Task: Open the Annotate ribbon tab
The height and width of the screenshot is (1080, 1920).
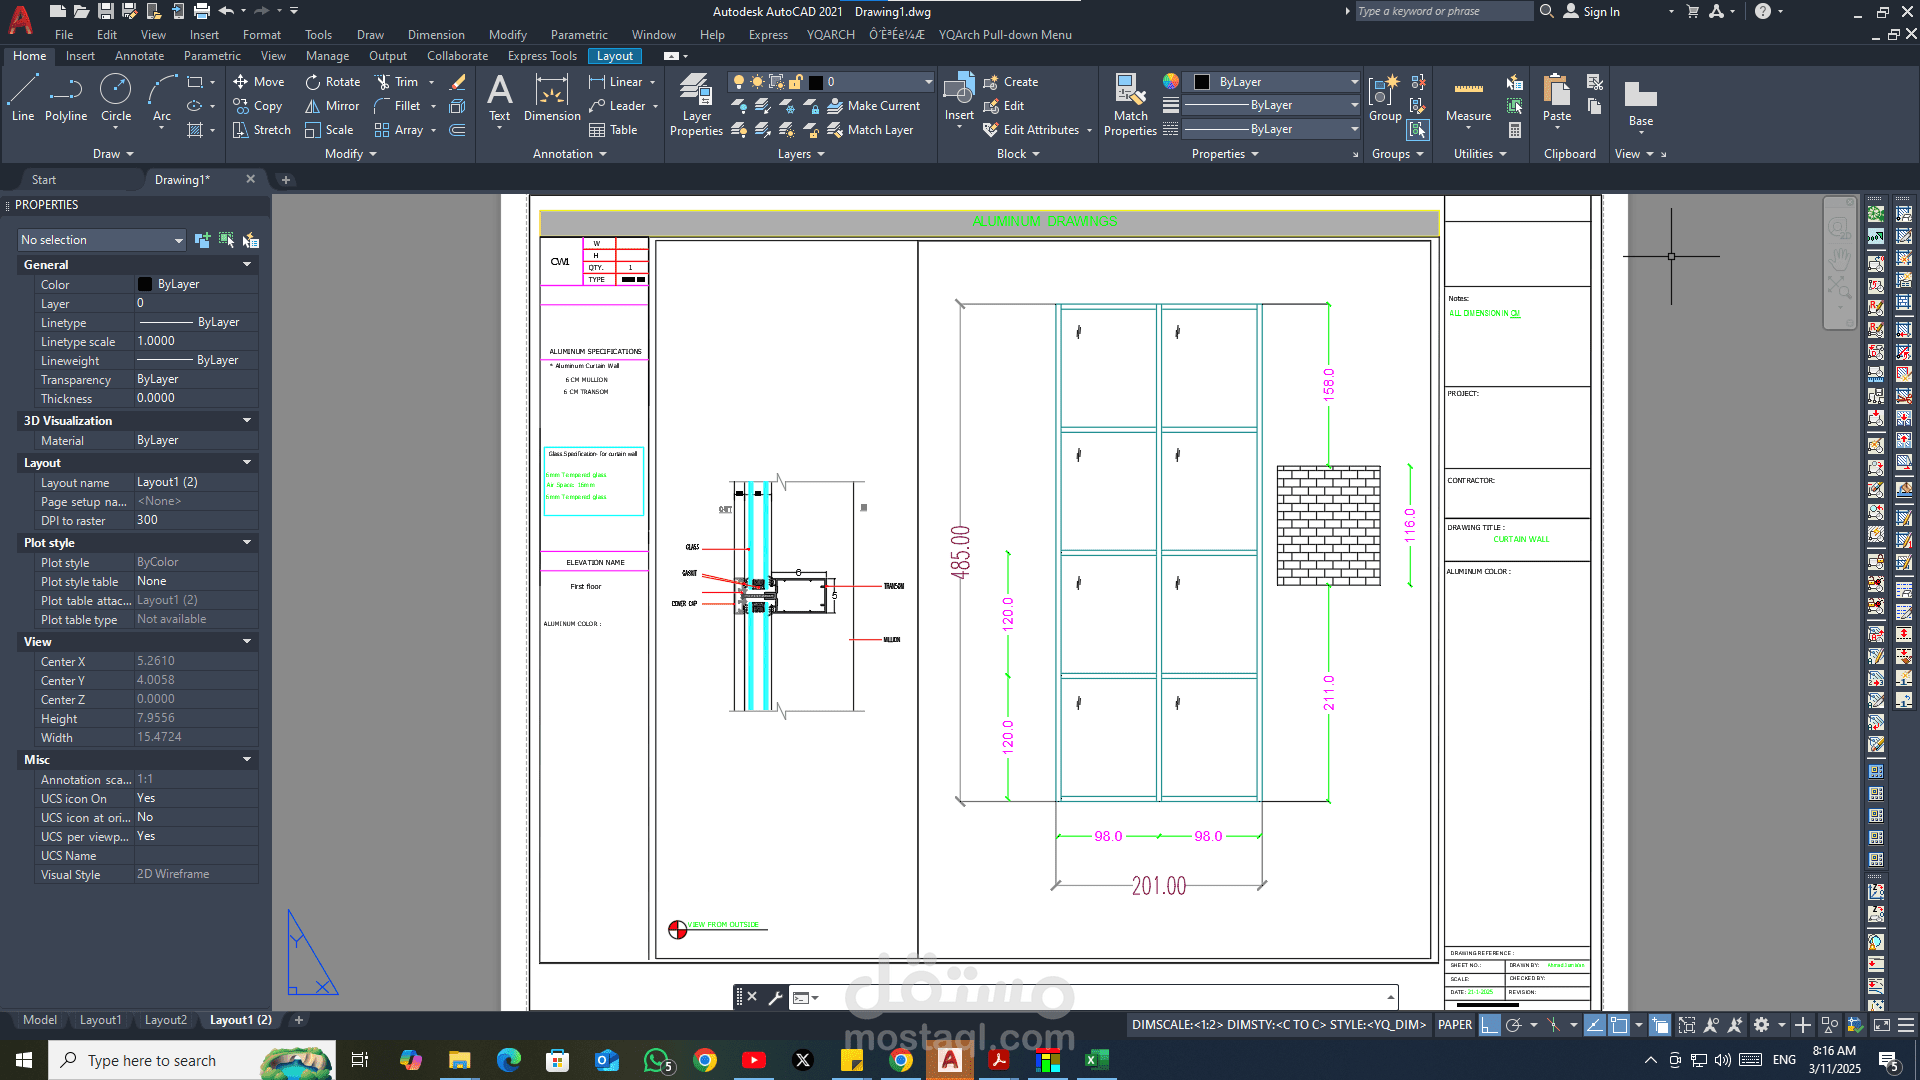Action: pyautogui.click(x=139, y=56)
